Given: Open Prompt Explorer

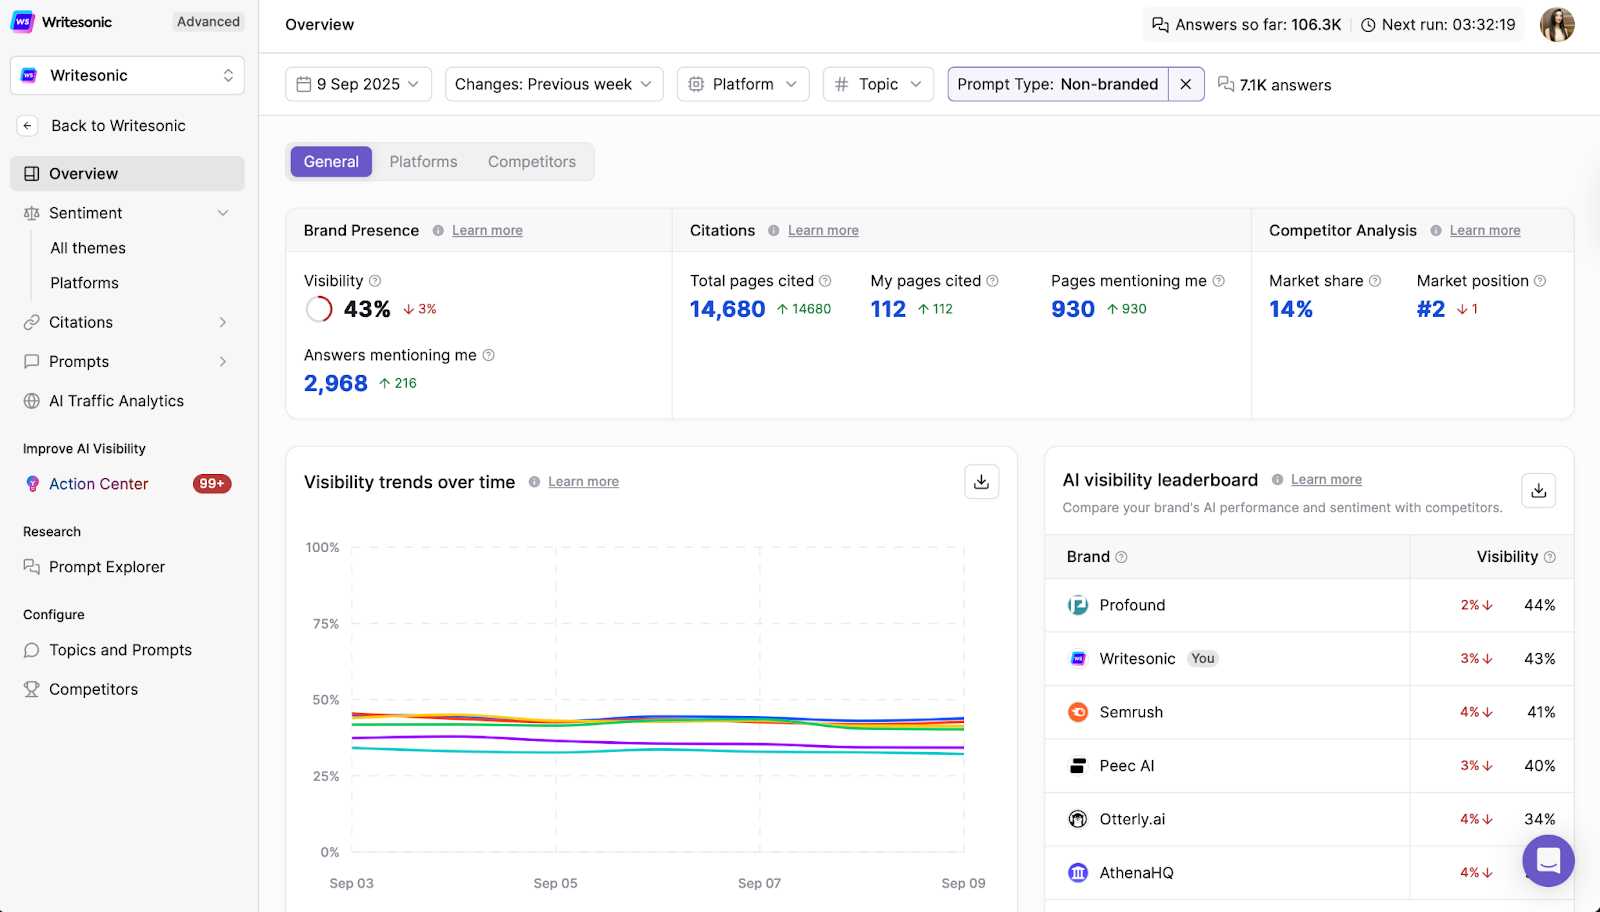Looking at the screenshot, I should coord(107,567).
